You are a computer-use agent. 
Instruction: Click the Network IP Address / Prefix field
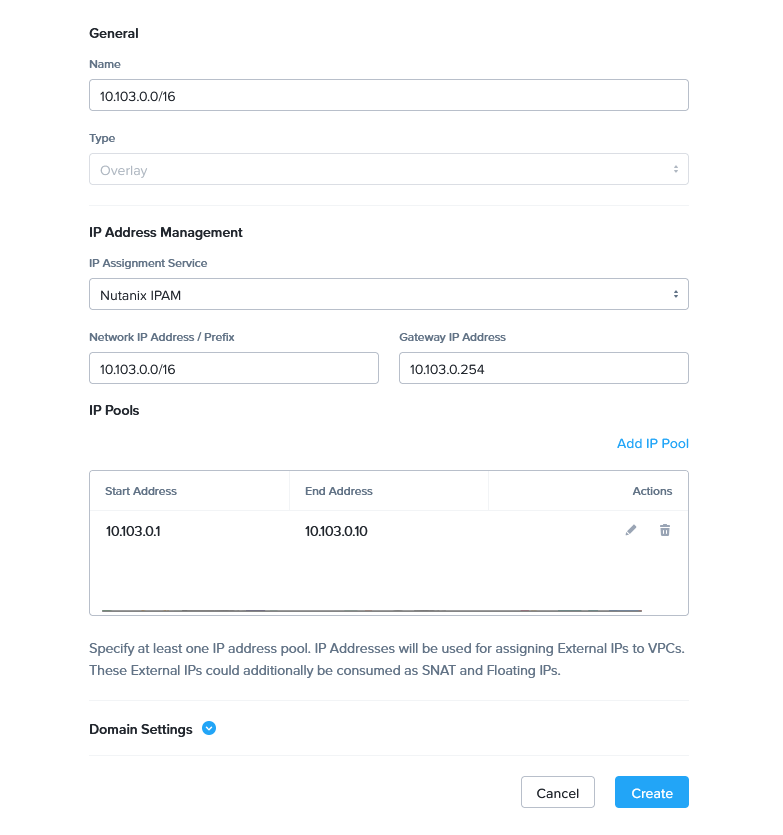[233, 369]
